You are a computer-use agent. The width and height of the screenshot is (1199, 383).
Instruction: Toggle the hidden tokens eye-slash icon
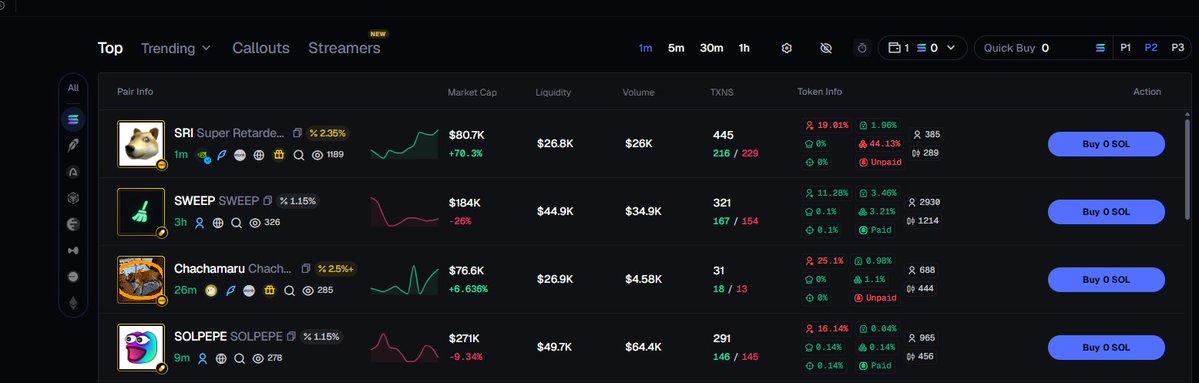point(825,48)
